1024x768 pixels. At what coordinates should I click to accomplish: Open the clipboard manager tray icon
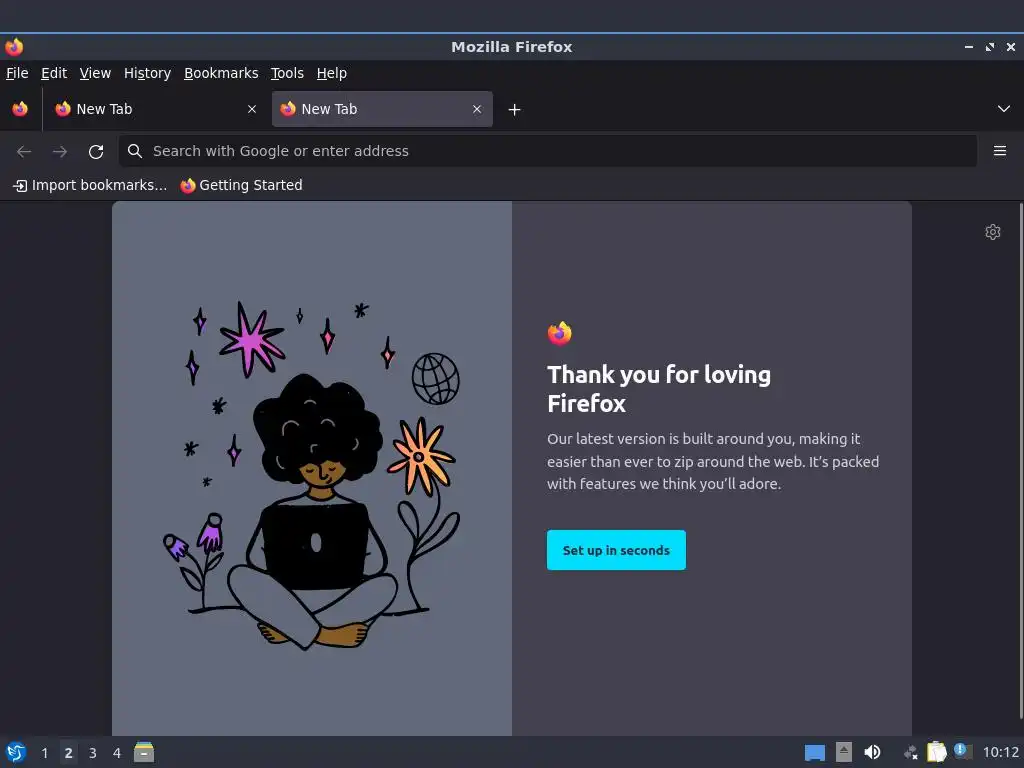[x=936, y=752]
